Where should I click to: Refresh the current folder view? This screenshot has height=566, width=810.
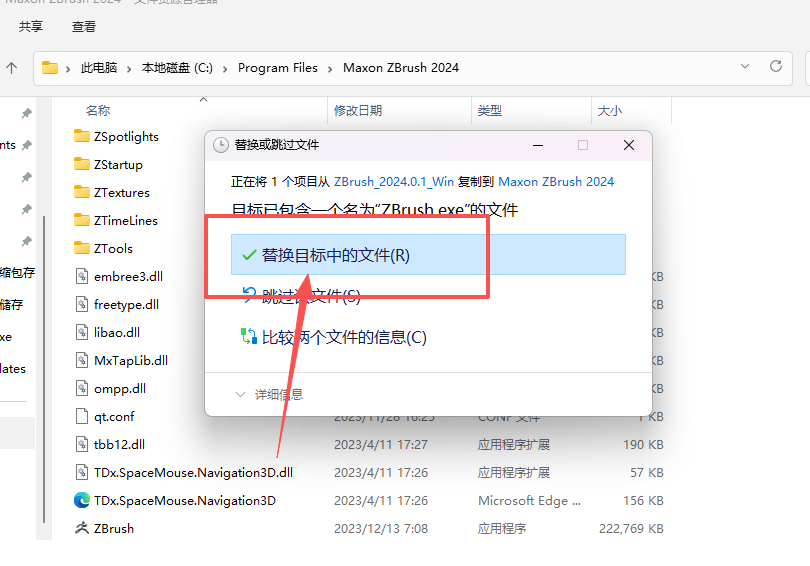click(775, 66)
